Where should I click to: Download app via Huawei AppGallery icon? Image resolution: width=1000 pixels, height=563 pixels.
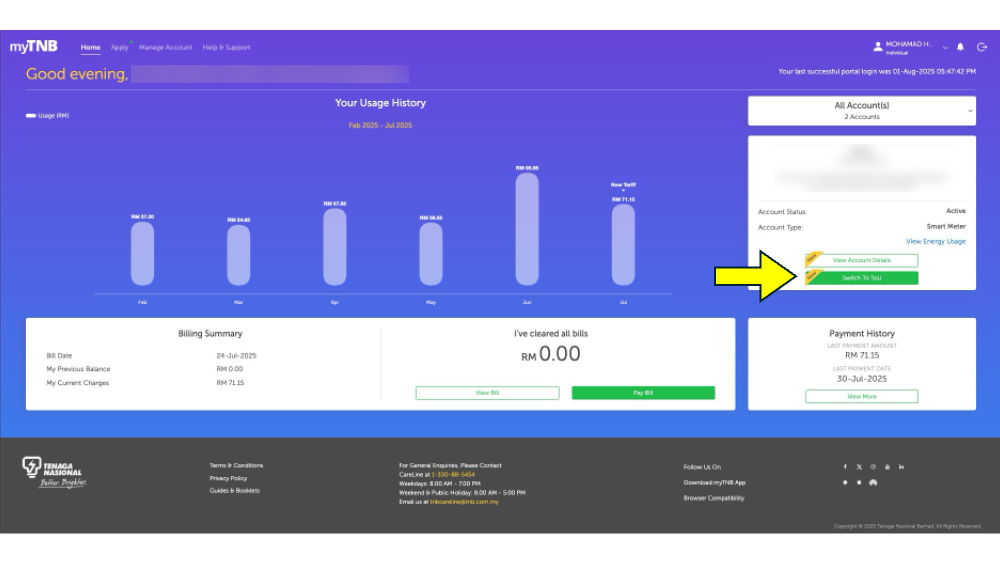[x=873, y=483]
